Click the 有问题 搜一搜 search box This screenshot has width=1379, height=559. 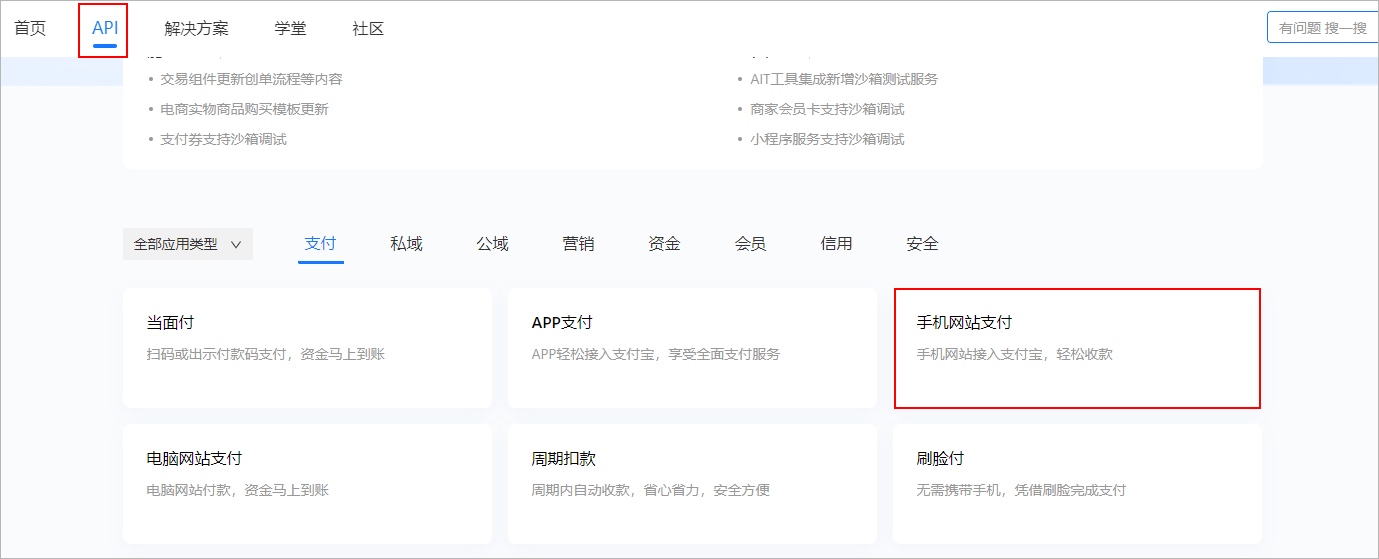1322,28
